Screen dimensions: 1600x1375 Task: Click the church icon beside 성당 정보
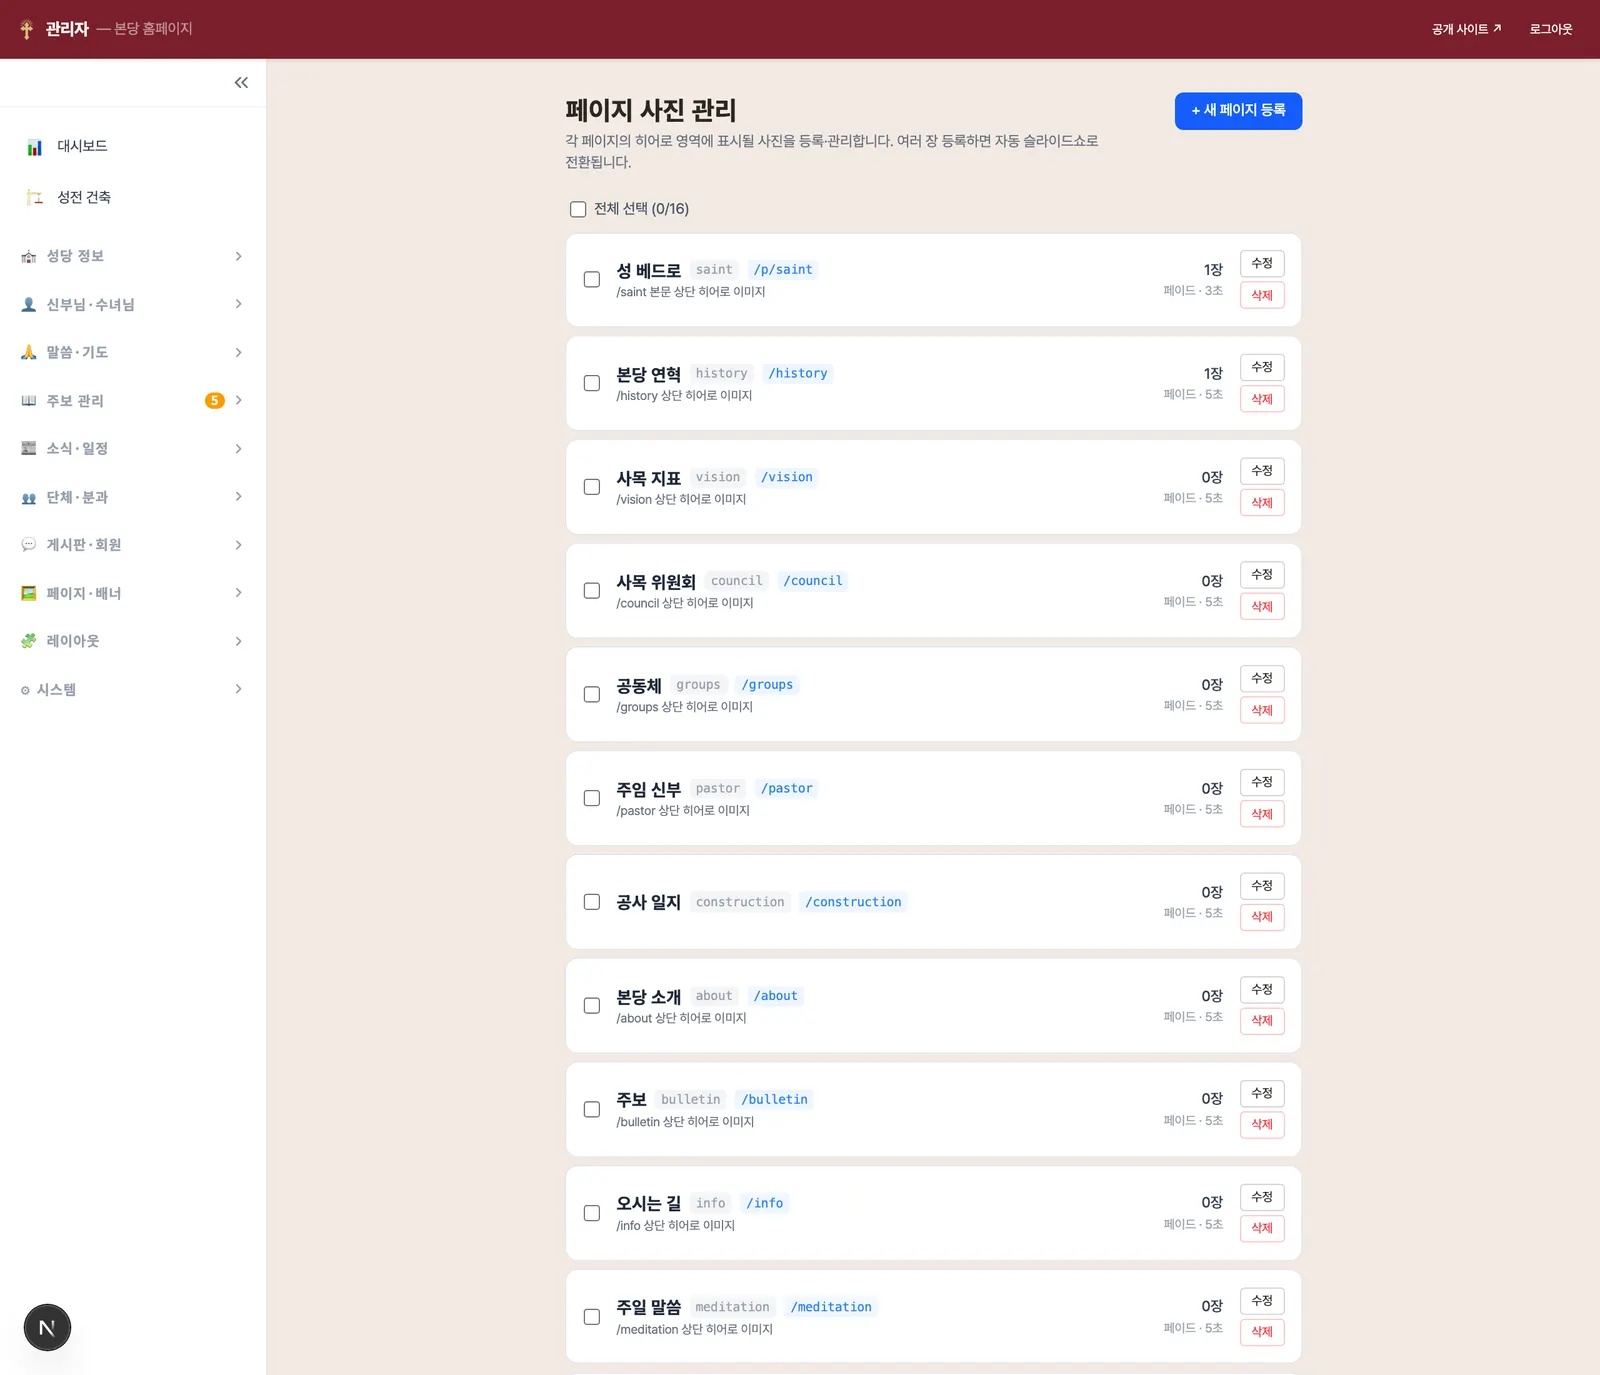point(29,257)
